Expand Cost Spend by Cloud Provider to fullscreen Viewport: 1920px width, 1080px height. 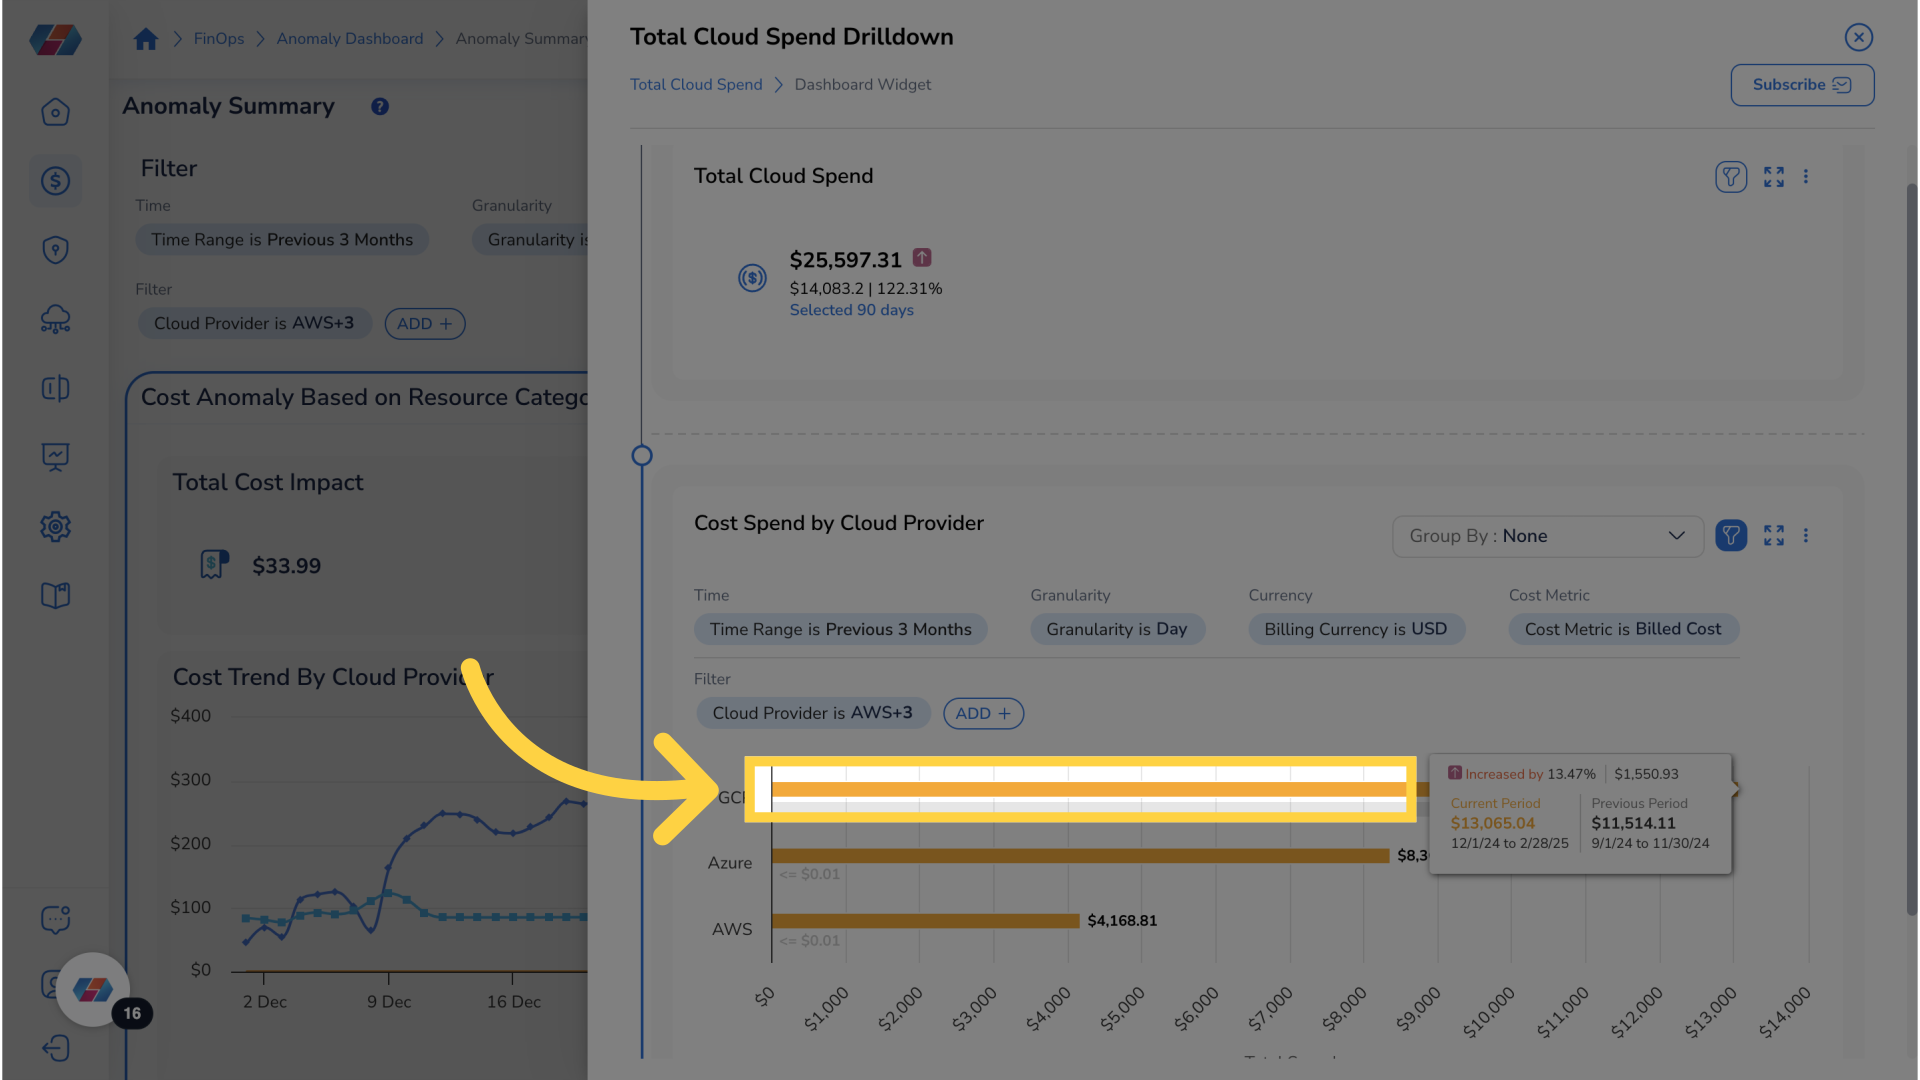[1774, 536]
